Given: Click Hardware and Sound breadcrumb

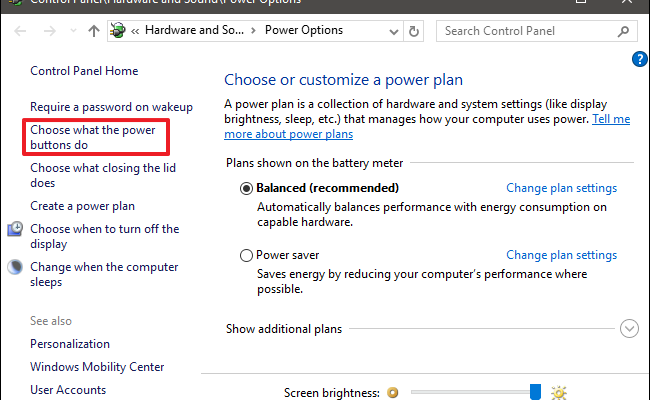Looking at the screenshot, I should click(x=194, y=30).
